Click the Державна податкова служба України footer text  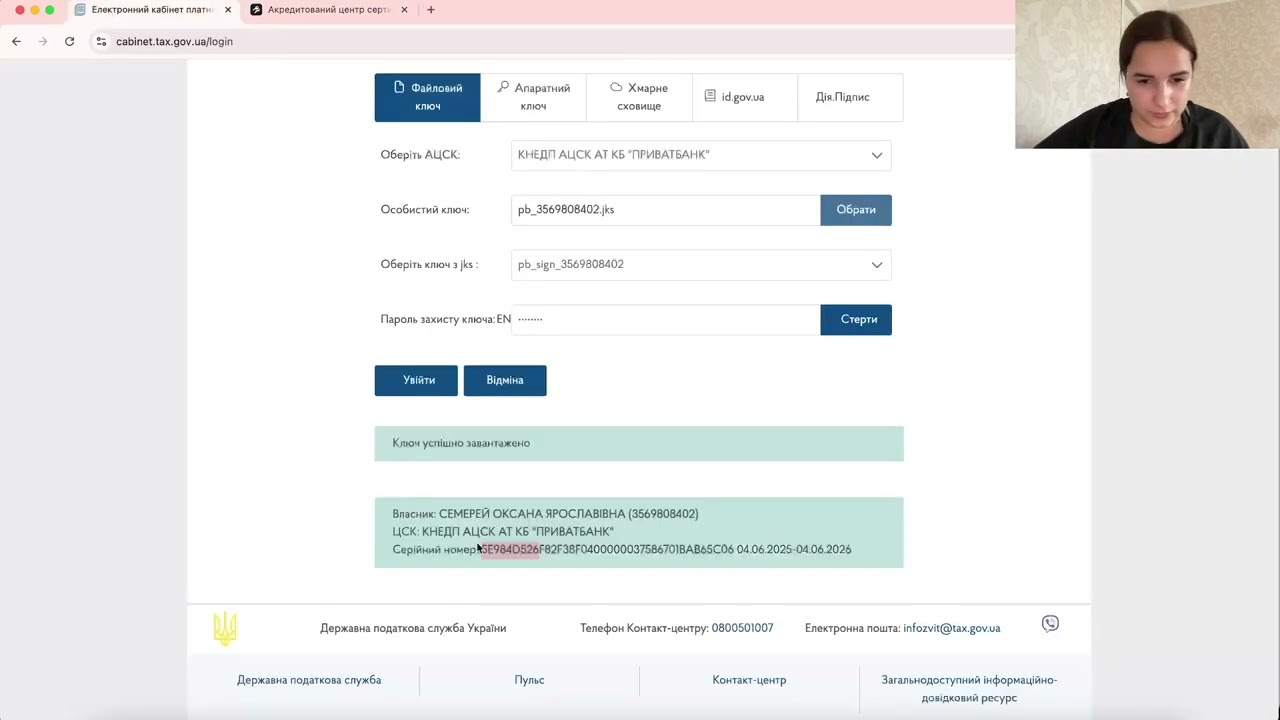pos(413,628)
